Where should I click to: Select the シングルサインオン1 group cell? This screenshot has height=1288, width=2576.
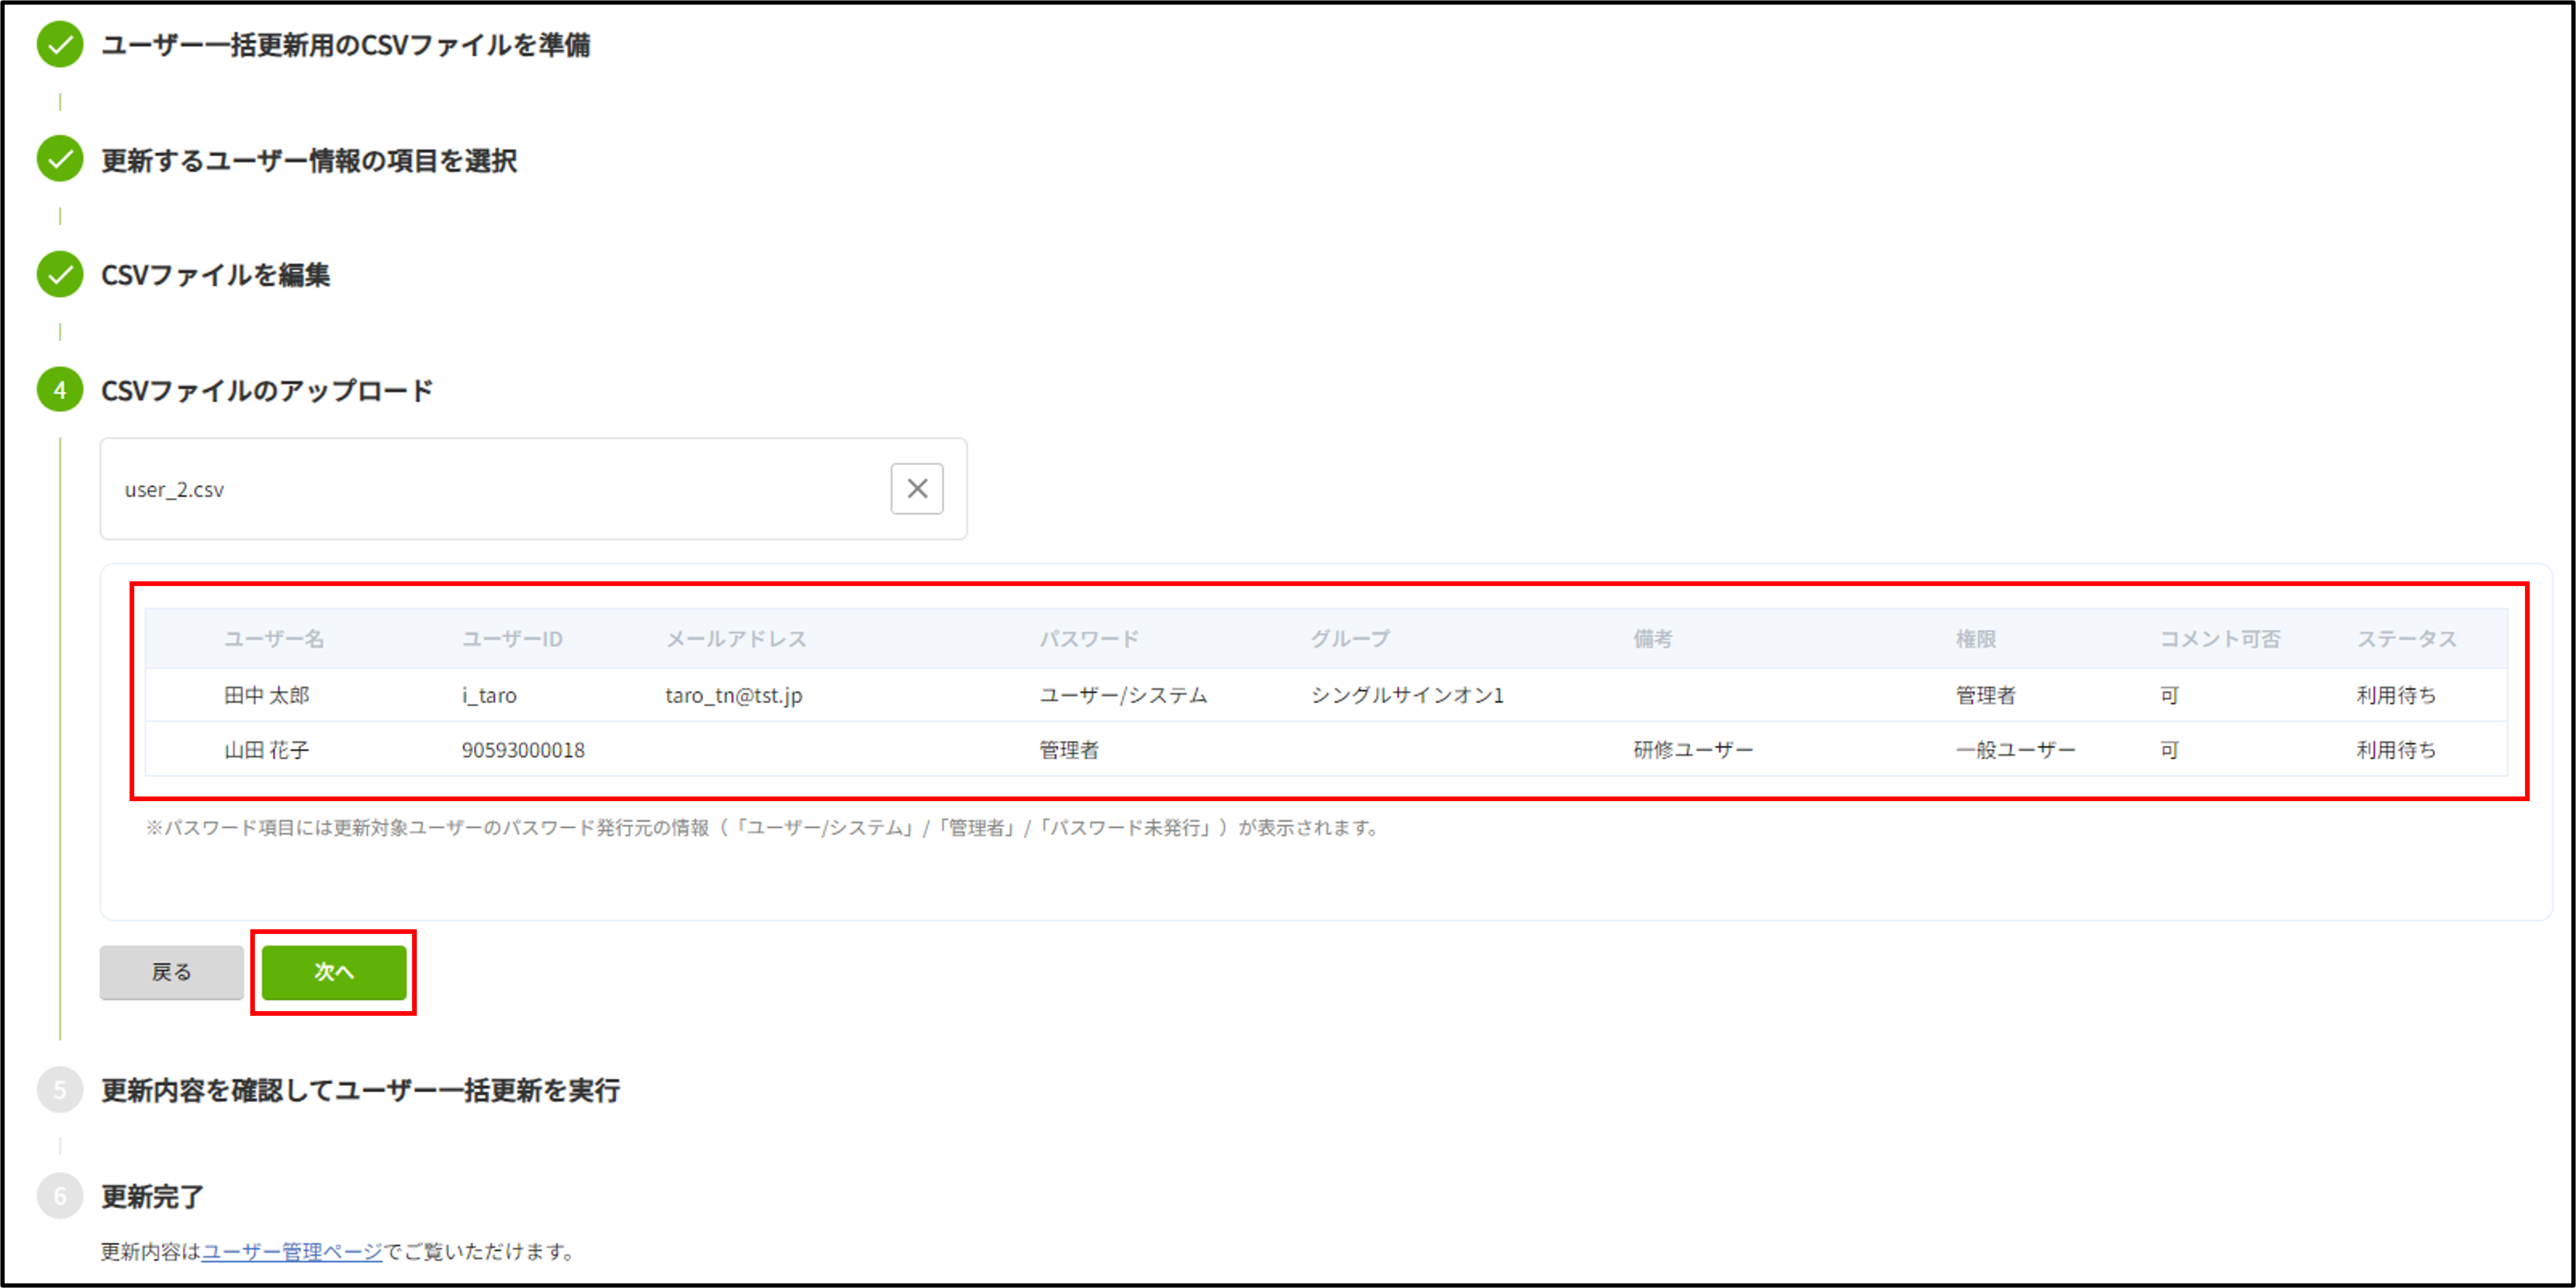point(1407,695)
